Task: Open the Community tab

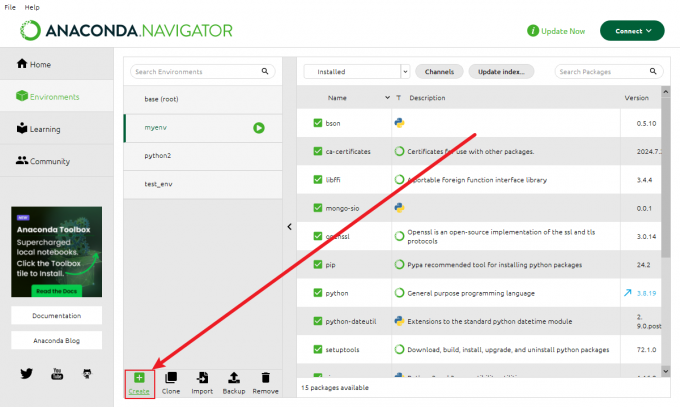Action: point(57,161)
